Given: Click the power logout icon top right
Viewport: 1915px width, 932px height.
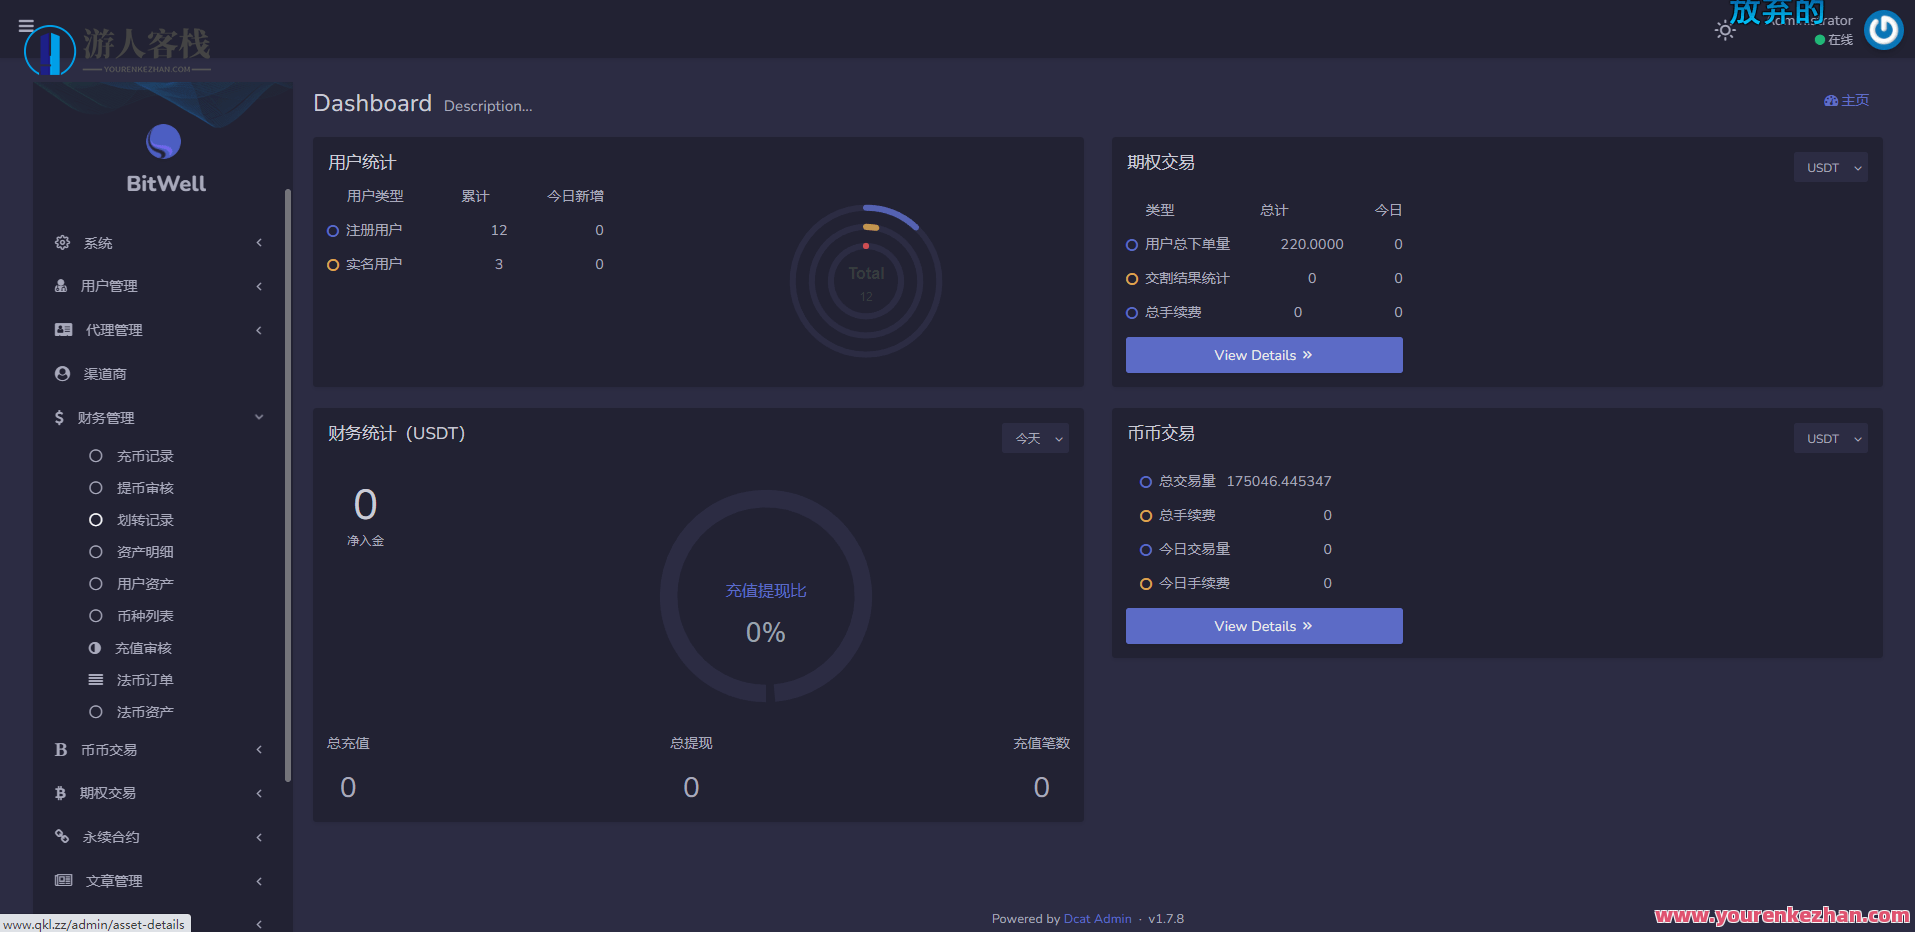Looking at the screenshot, I should pyautogui.click(x=1883, y=30).
